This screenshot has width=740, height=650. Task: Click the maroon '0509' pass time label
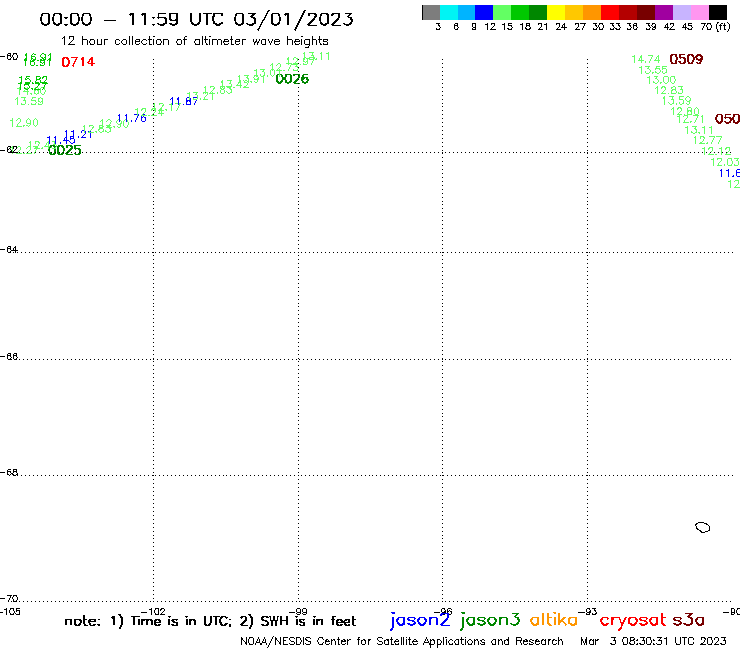tap(686, 59)
